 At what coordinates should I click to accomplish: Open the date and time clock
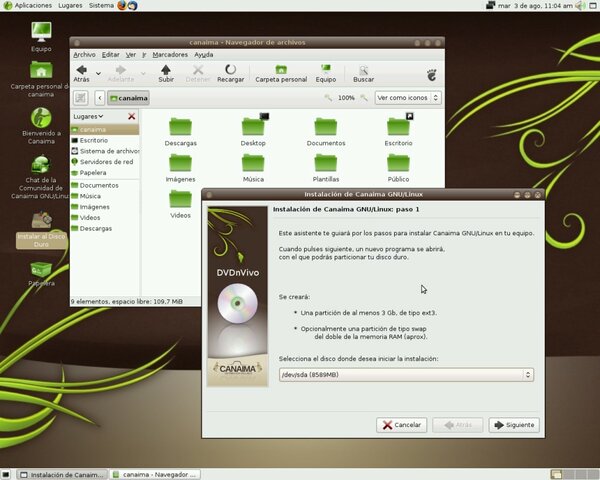(x=535, y=5)
